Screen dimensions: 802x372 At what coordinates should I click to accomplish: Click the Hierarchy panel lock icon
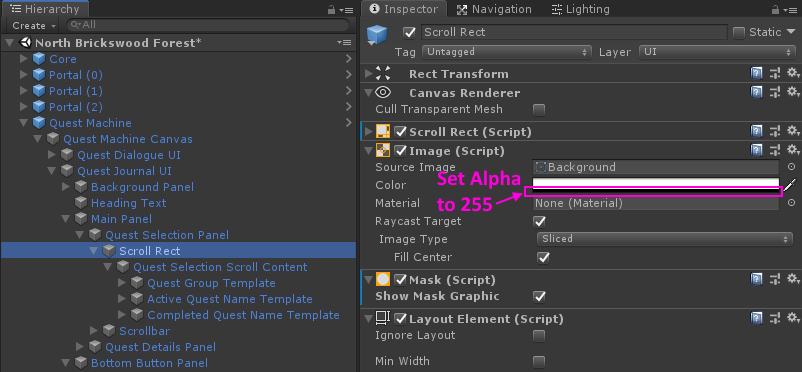click(x=331, y=9)
